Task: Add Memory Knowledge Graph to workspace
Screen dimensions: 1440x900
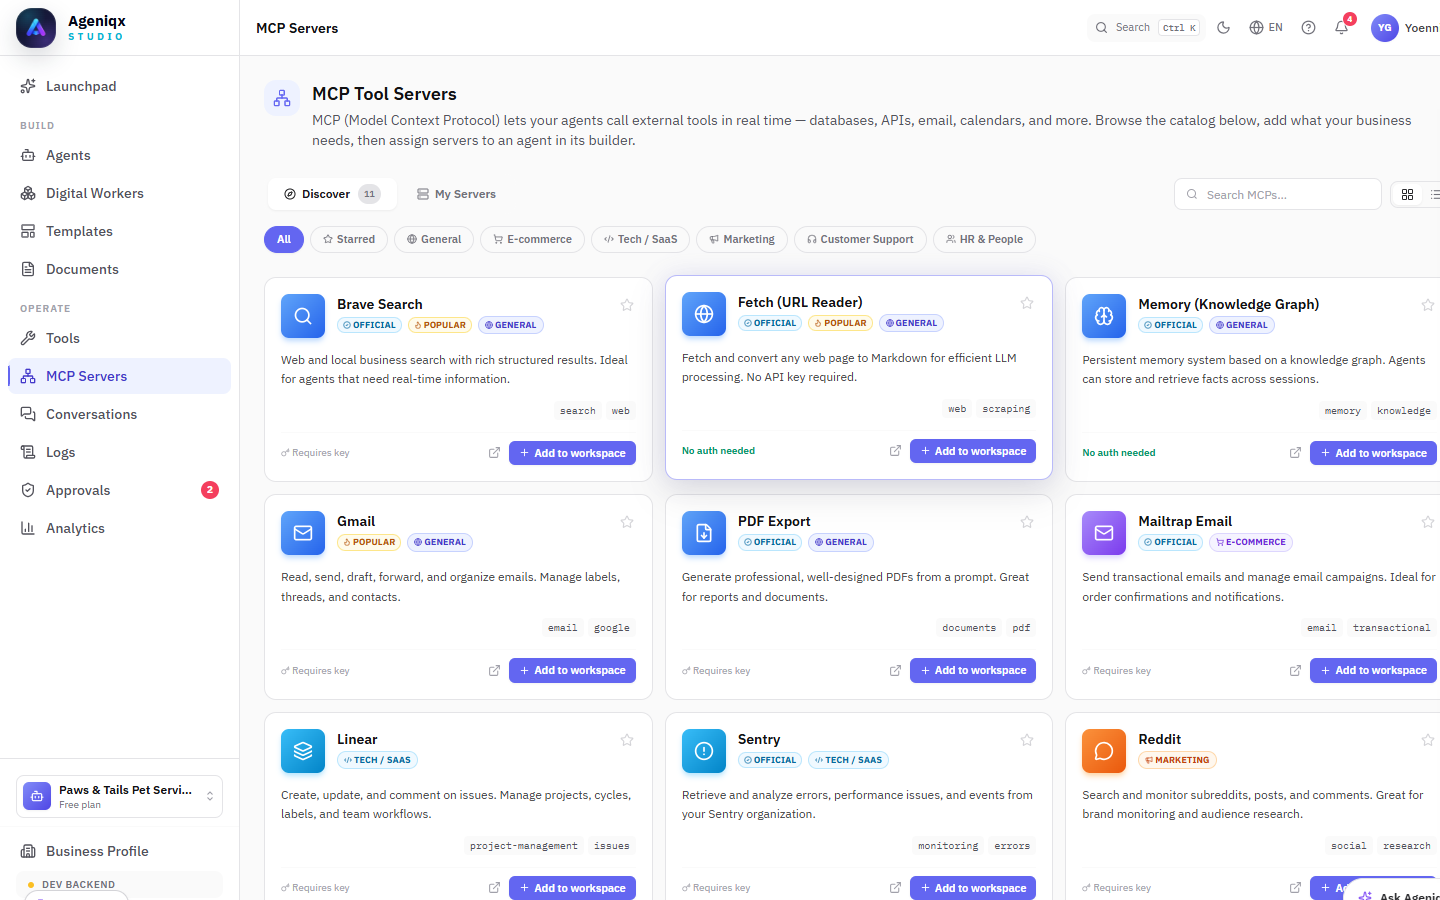Action: [x=1374, y=453]
